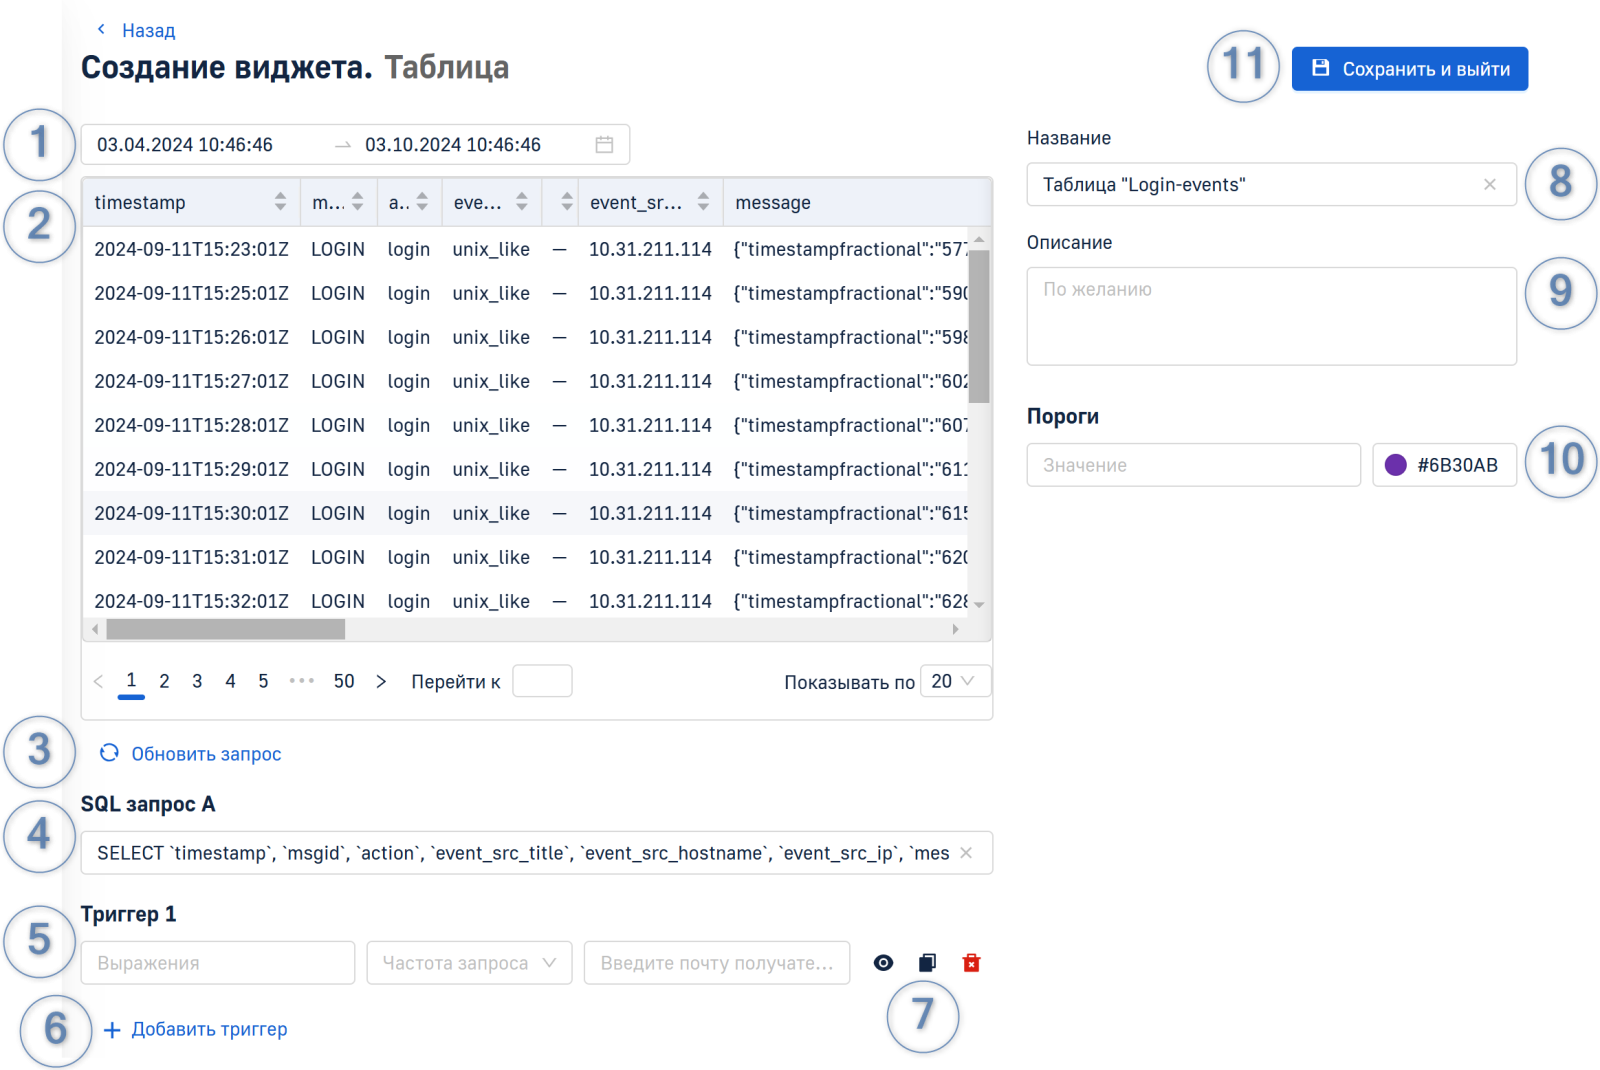Jump to page 50 in pagination

[x=344, y=681]
